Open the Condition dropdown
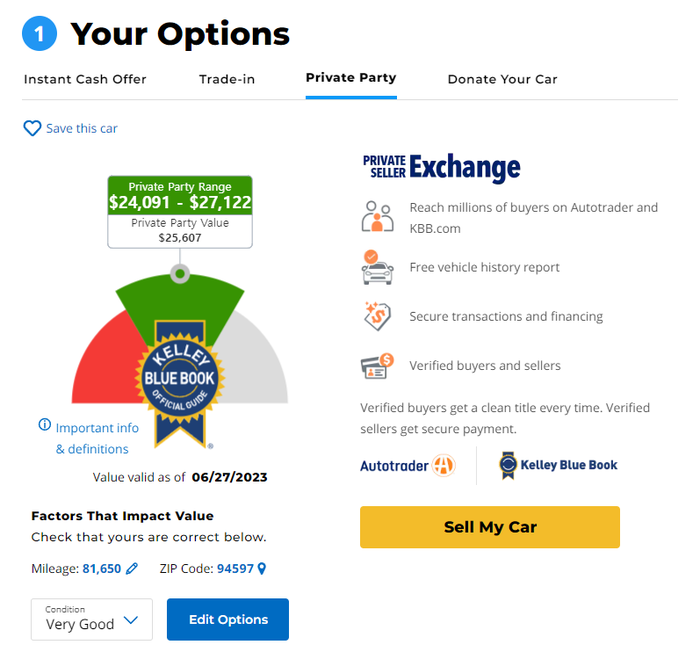This screenshot has width=700, height=652. [x=92, y=619]
